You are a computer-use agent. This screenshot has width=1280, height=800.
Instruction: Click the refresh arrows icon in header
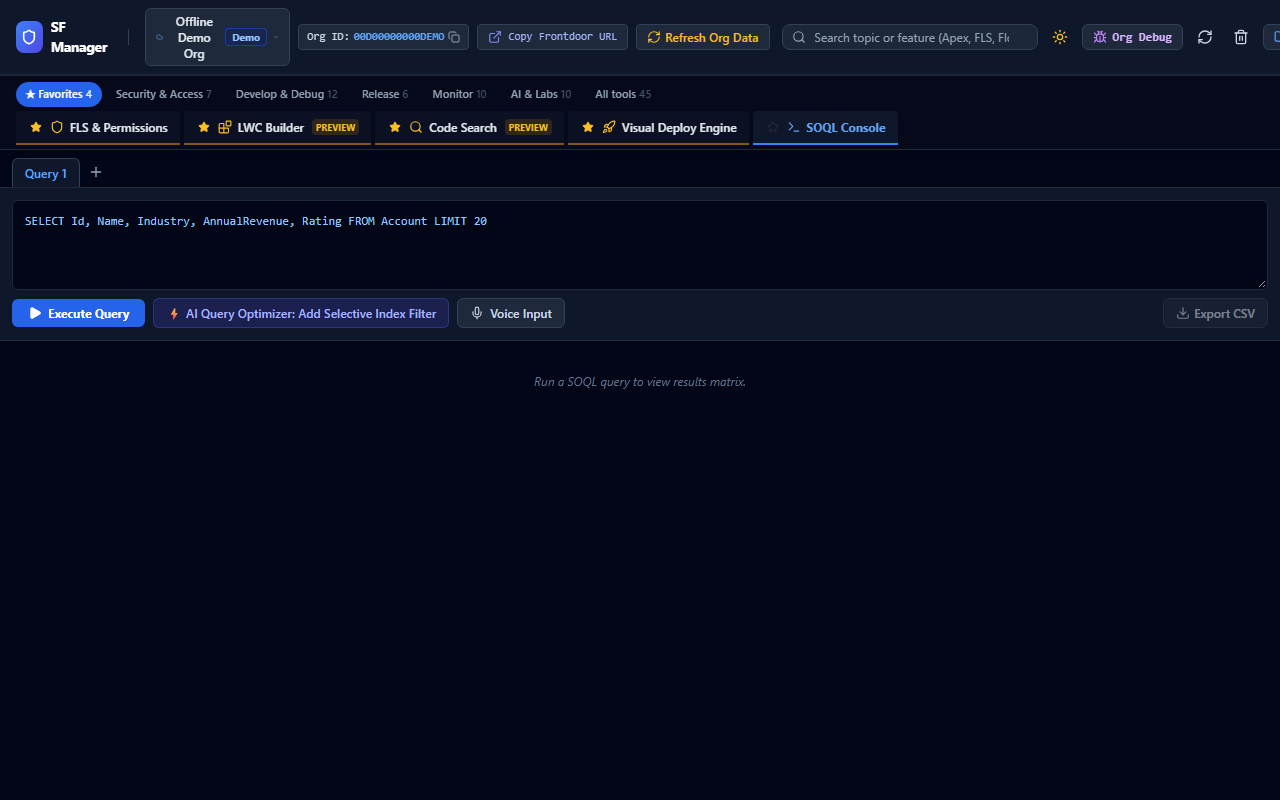click(x=1205, y=37)
